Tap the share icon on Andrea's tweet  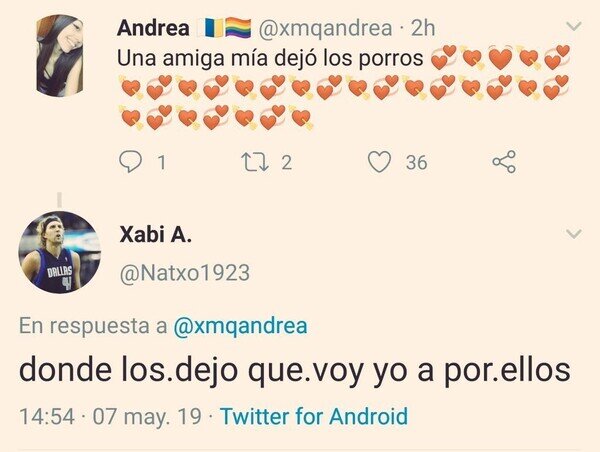tap(504, 162)
